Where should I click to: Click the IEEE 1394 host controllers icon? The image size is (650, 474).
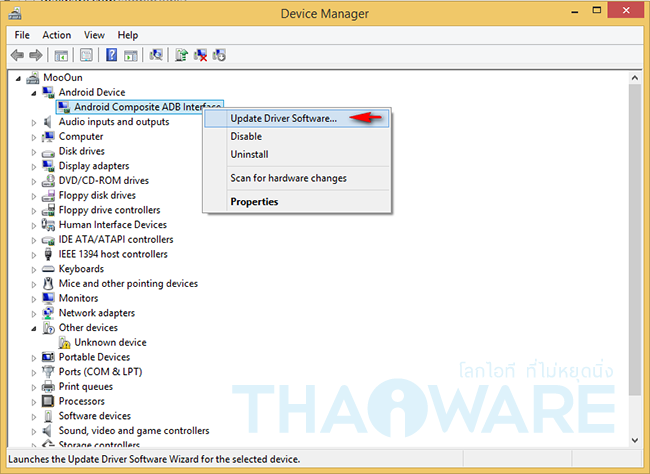(48, 254)
